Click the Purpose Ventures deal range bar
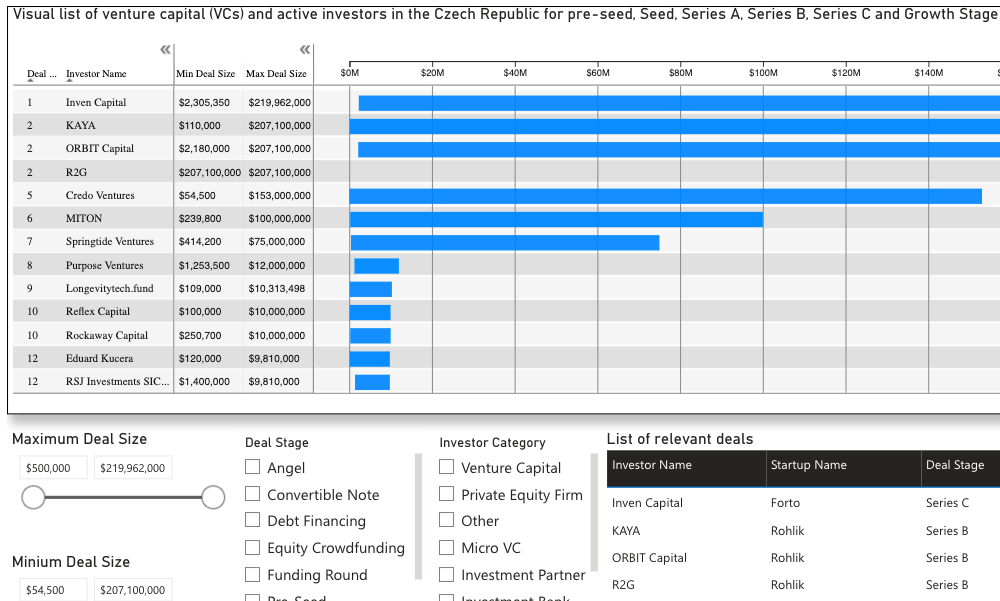Image resolution: width=1000 pixels, height=601 pixels. click(376, 266)
